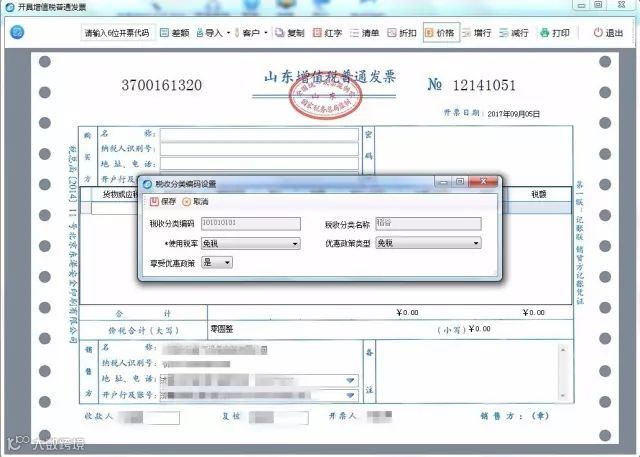The width and height of the screenshot is (640, 457).
Task: Click 零圆整 amount in words
Action: pyautogui.click(x=222, y=329)
